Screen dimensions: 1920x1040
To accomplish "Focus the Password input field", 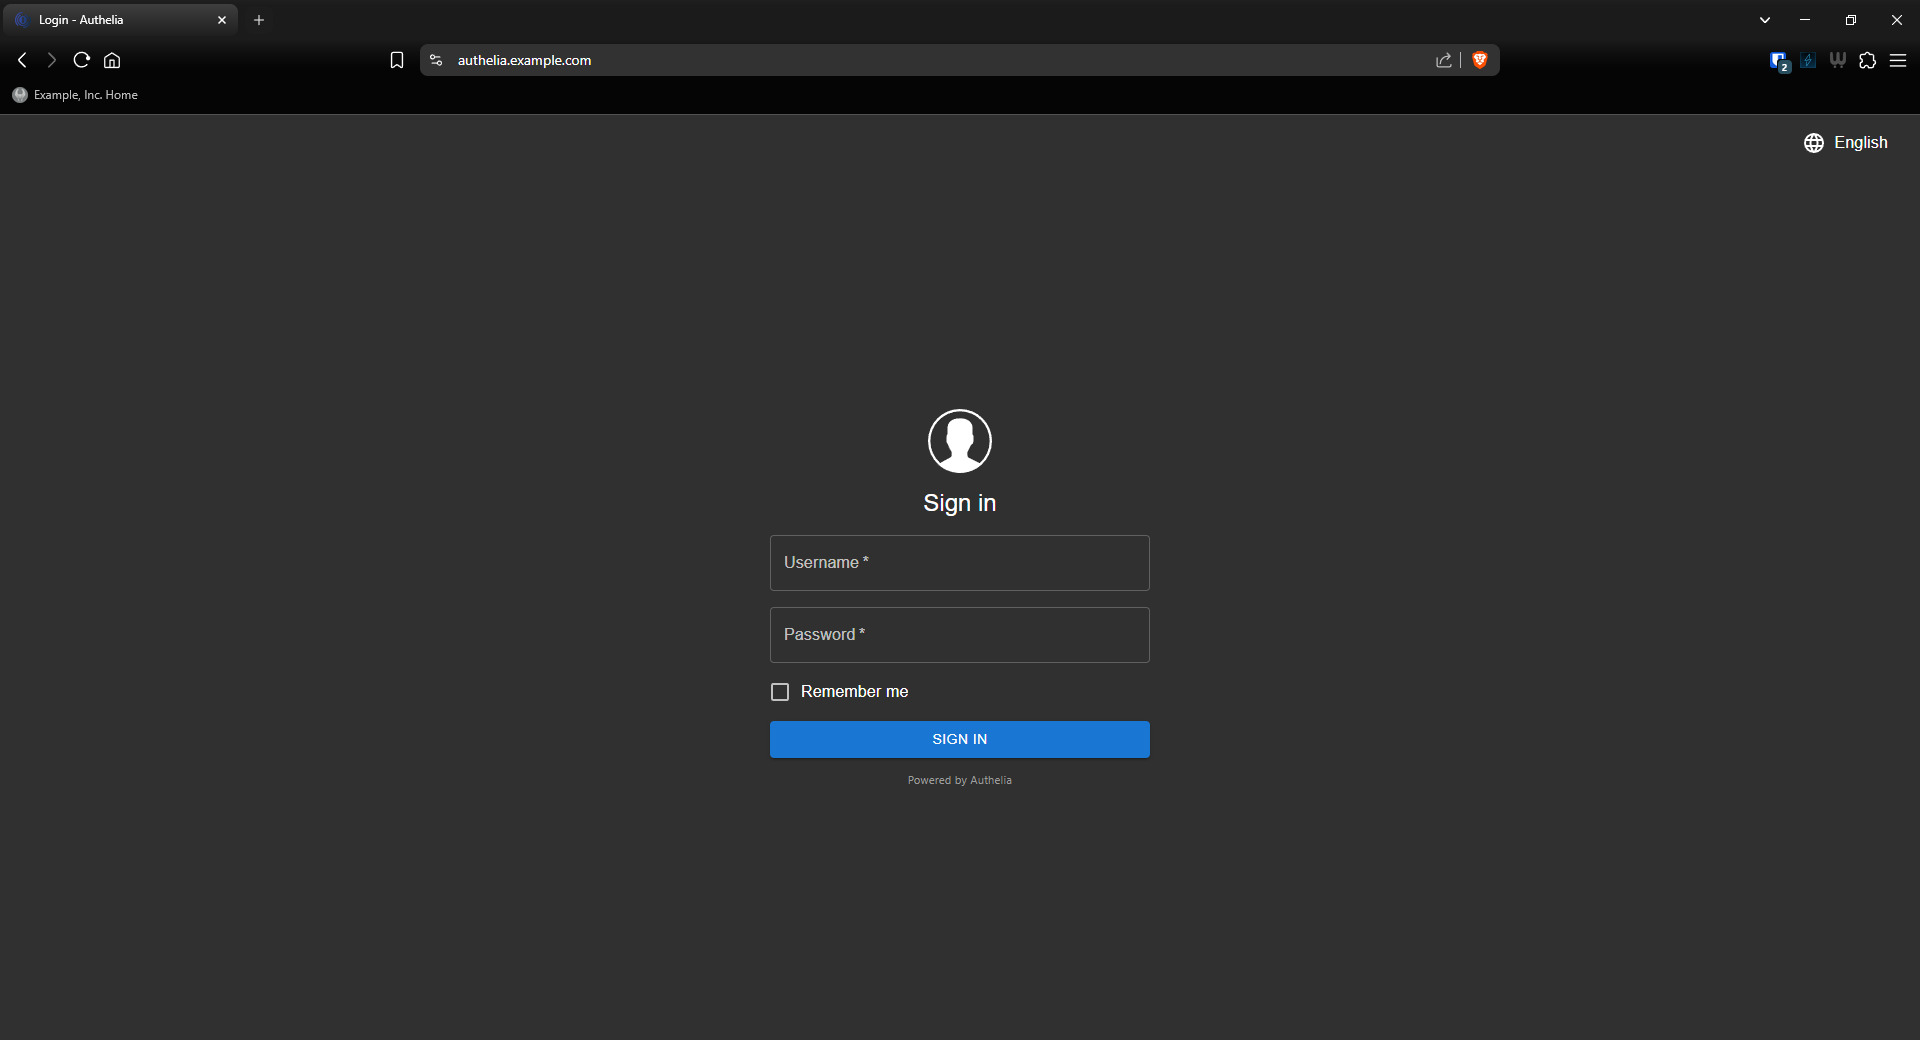I will click(959, 635).
